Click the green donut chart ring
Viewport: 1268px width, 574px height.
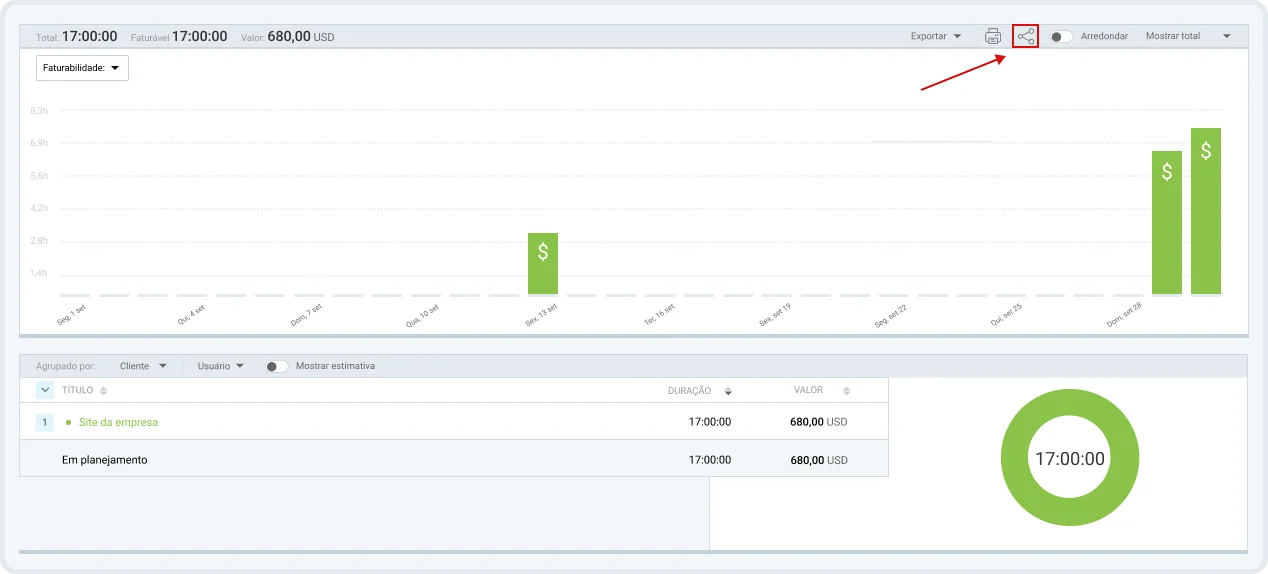coord(1014,459)
